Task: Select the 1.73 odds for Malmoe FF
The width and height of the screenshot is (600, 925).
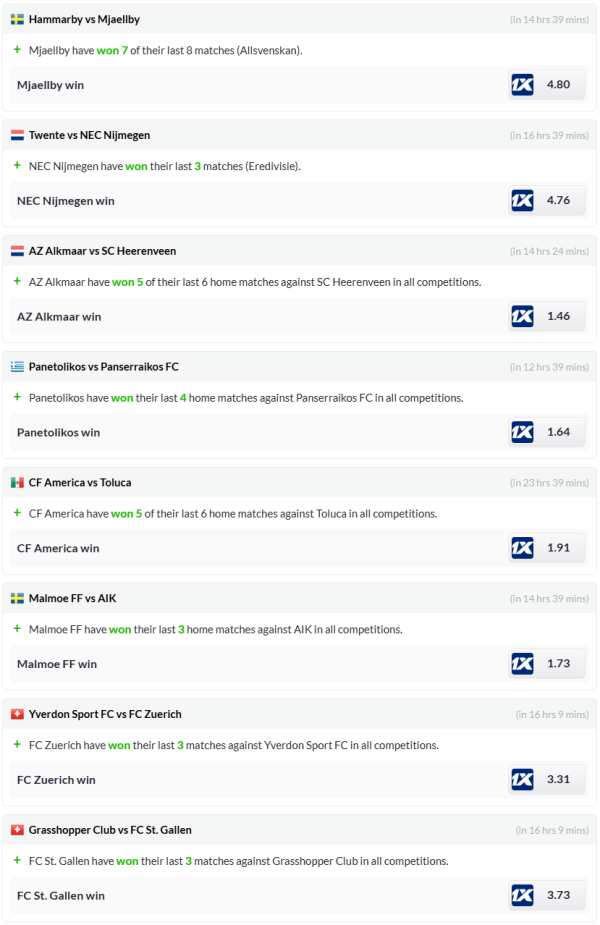Action: click(558, 664)
